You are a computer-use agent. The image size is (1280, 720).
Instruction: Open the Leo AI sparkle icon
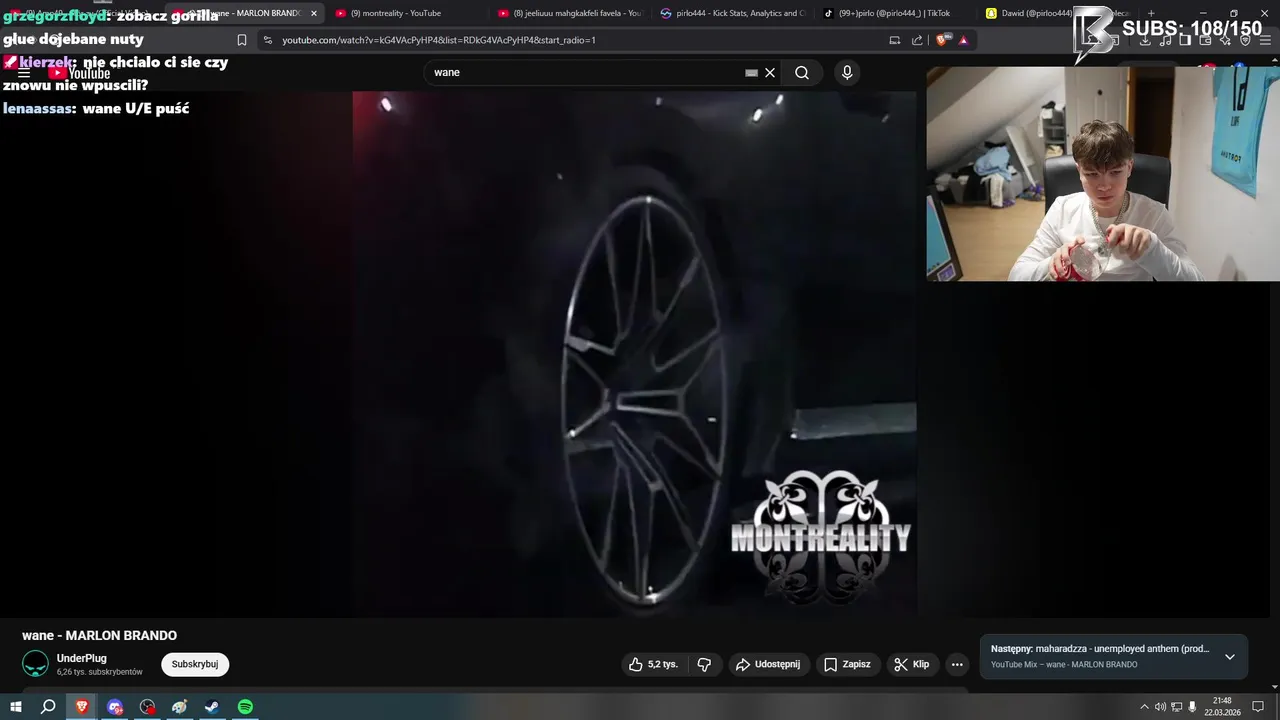1226,40
